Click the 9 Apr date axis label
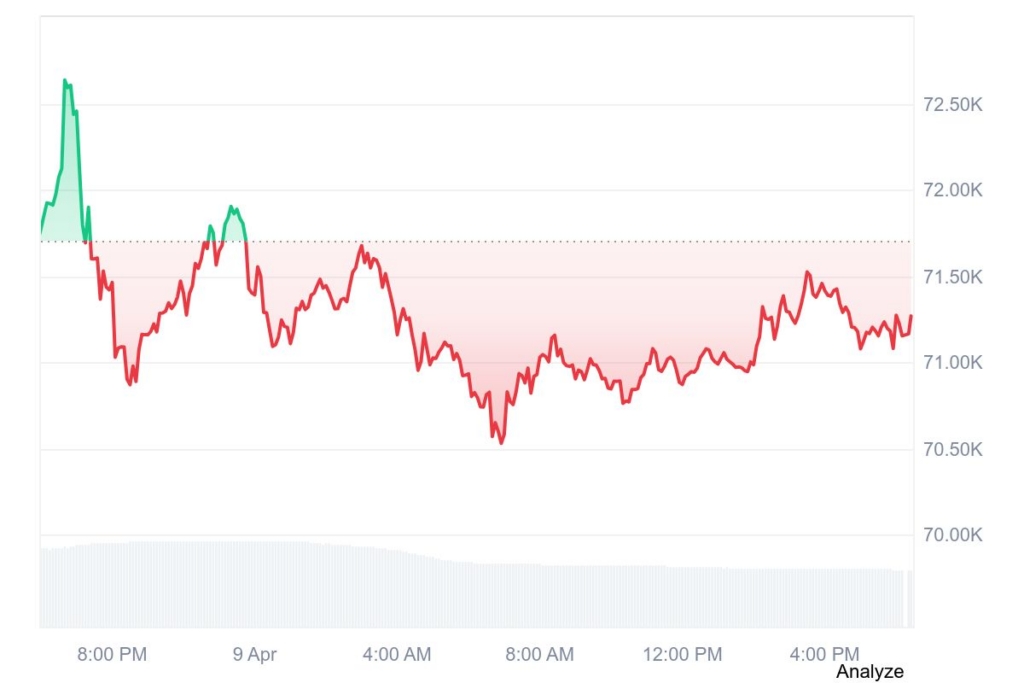Screen dimensions: 1024x683 [254, 654]
